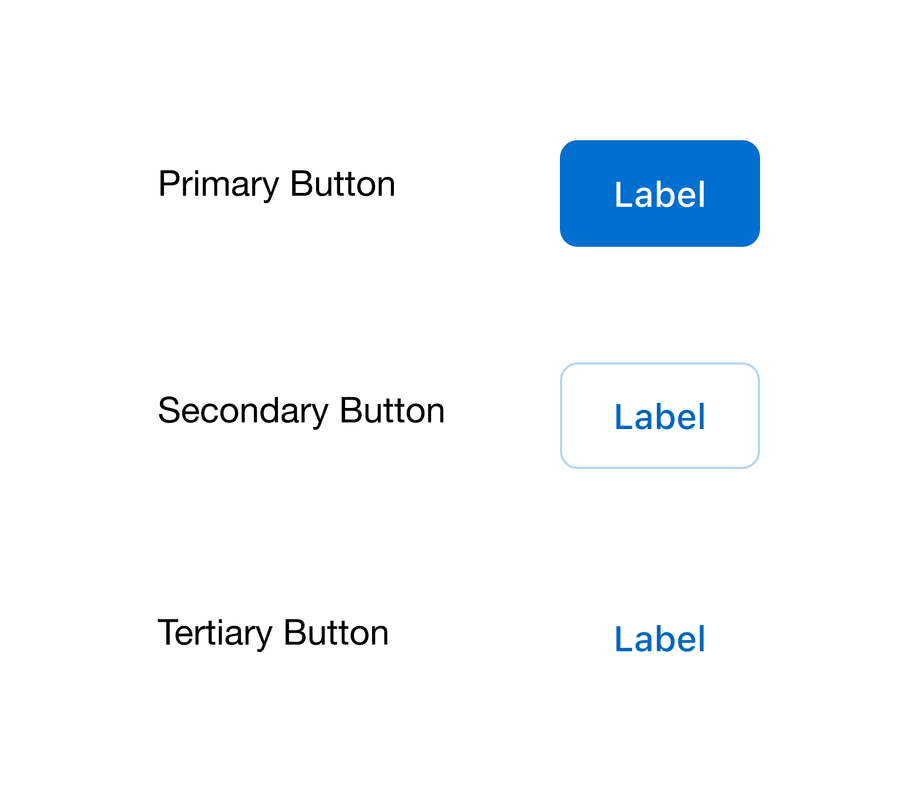Activate the borderless blue Label link
Screen dimensions: 900x787
pyautogui.click(x=660, y=639)
